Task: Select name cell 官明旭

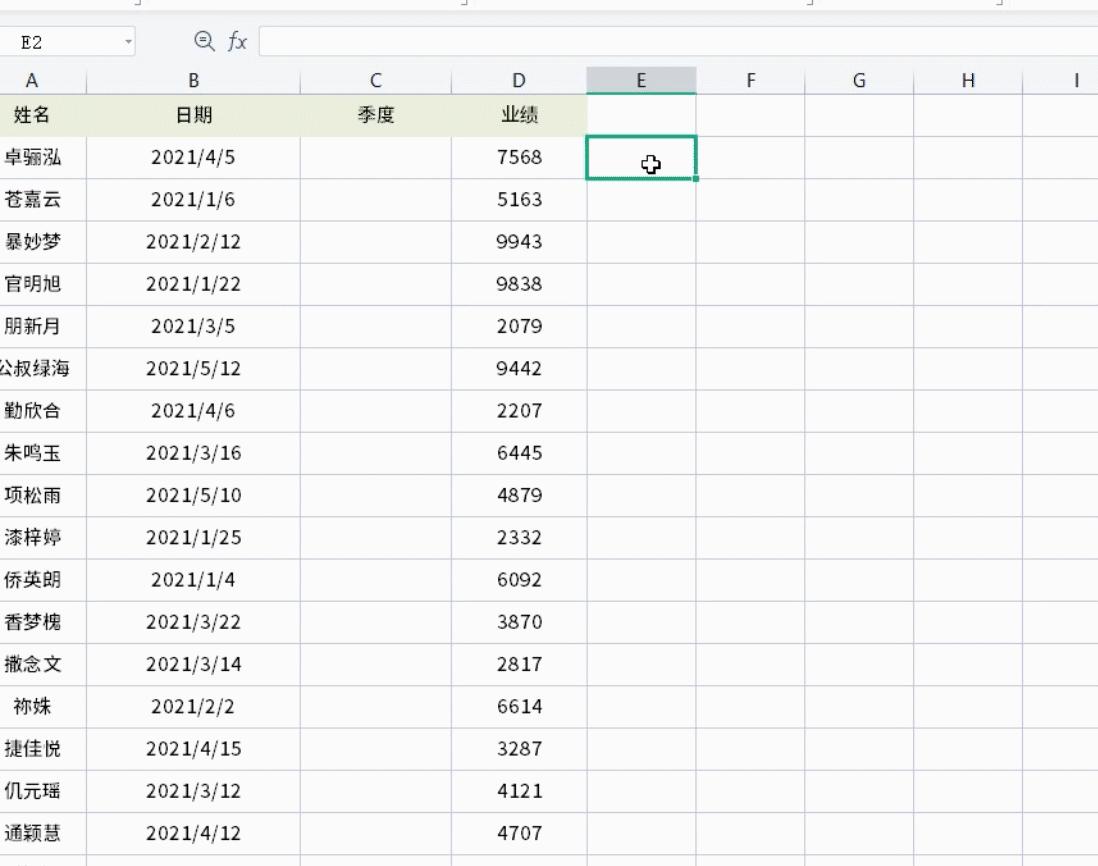Action: pos(42,284)
